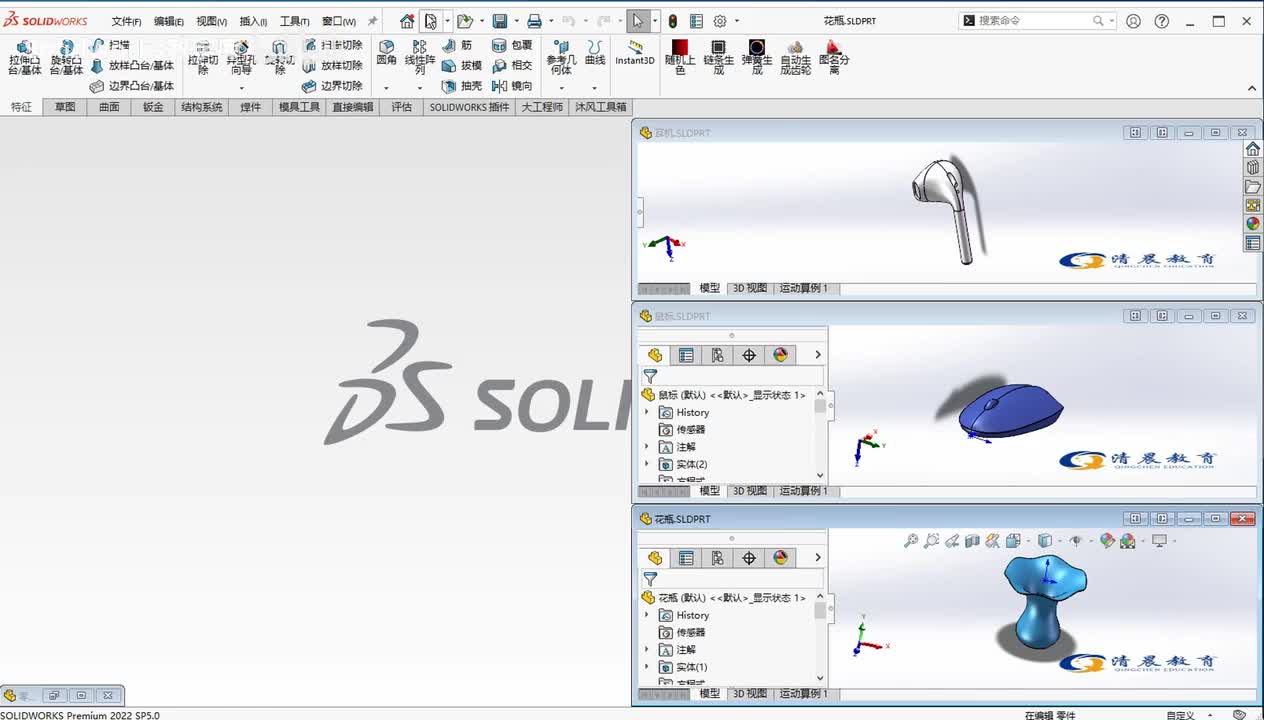The height and width of the screenshot is (720, 1264).
Task: Switch to 运动算例 1 tab in 花瓶 window
Action: pyautogui.click(x=802, y=693)
